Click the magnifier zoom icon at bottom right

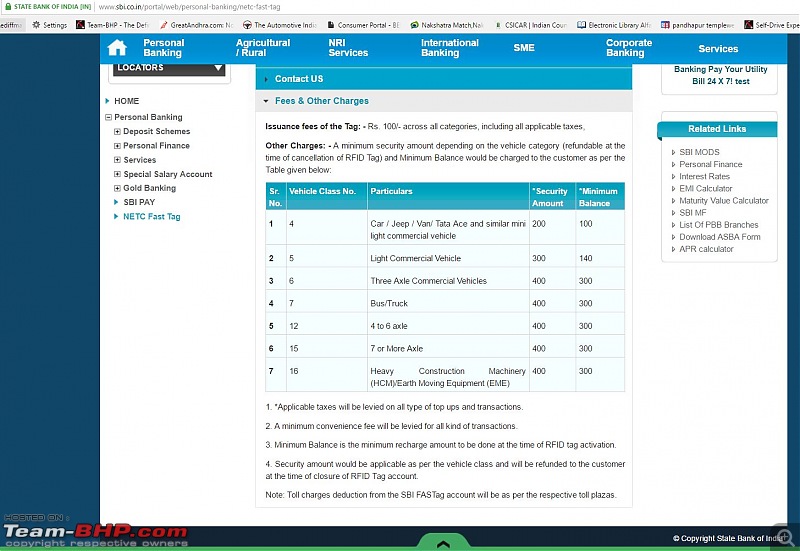pyautogui.click(x=785, y=537)
